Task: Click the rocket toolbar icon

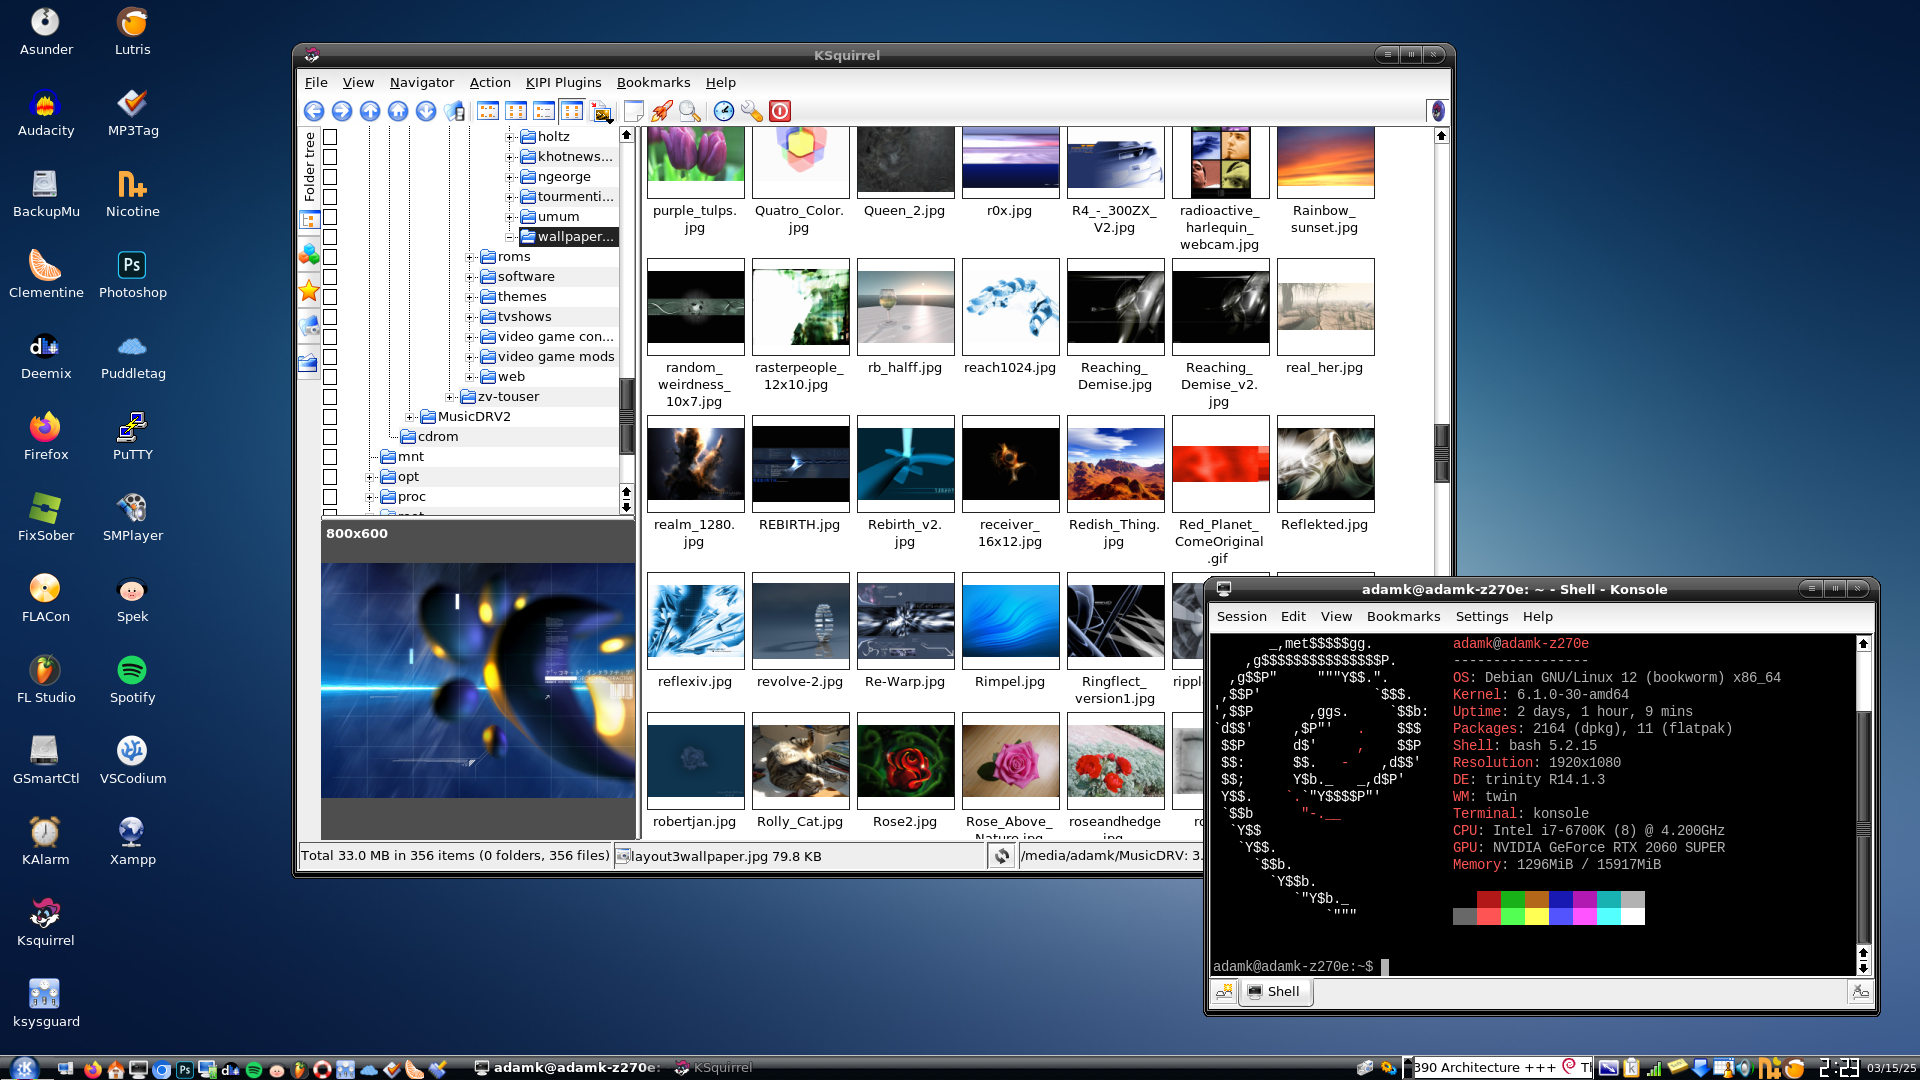Action: [x=662, y=111]
